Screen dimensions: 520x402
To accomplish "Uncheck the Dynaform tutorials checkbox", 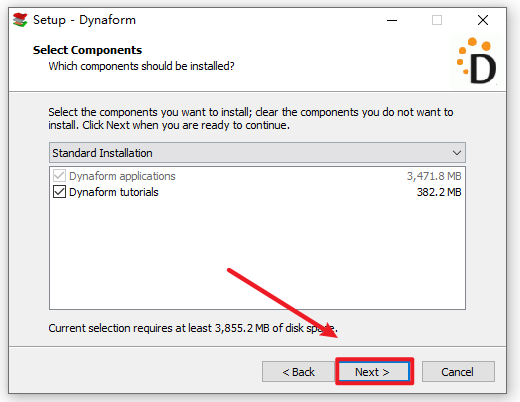I will coord(59,192).
